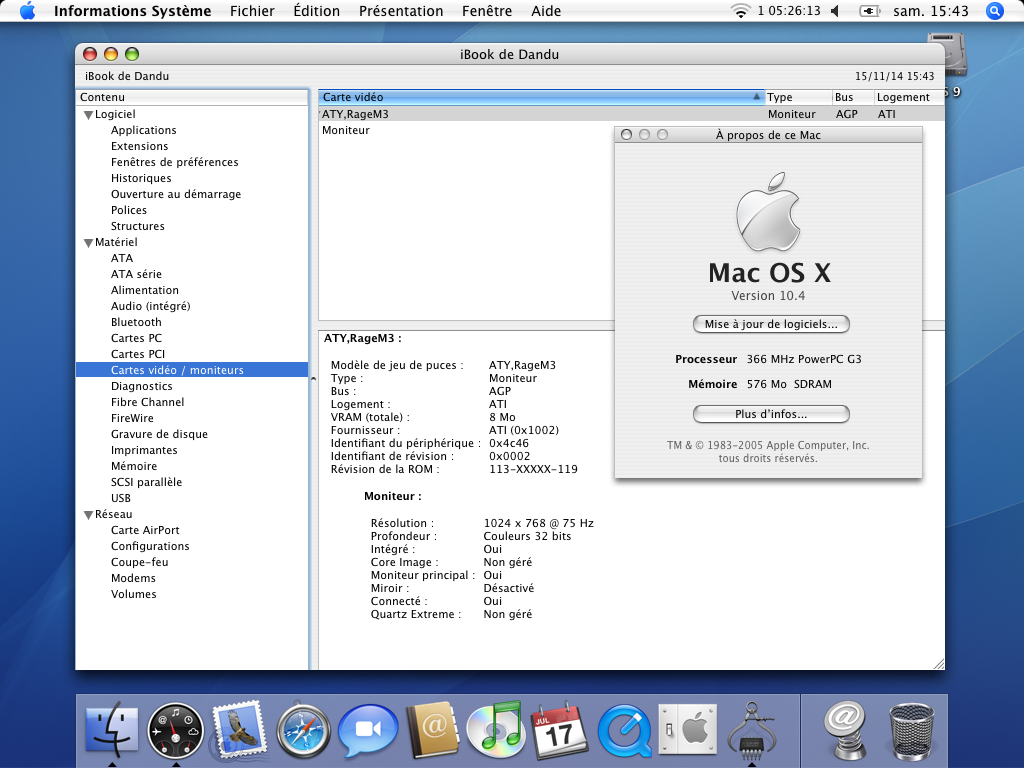This screenshot has height=768, width=1024.
Task: Click System Profiler chip icon in Dock
Action: (752, 729)
